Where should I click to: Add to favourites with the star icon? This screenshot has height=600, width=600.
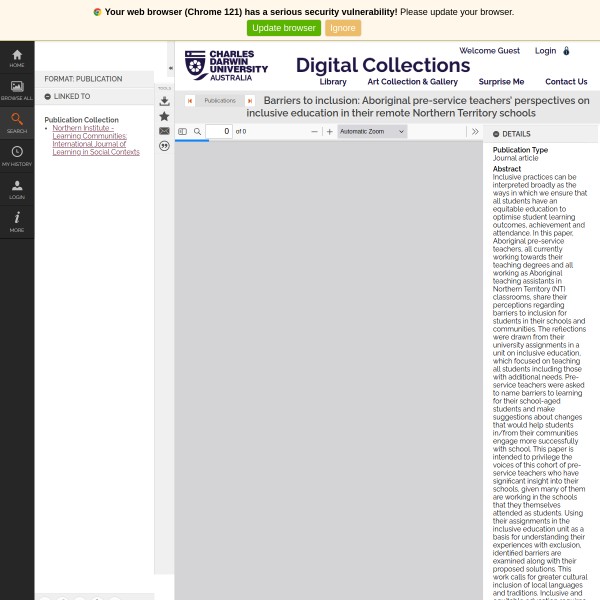pos(164,116)
